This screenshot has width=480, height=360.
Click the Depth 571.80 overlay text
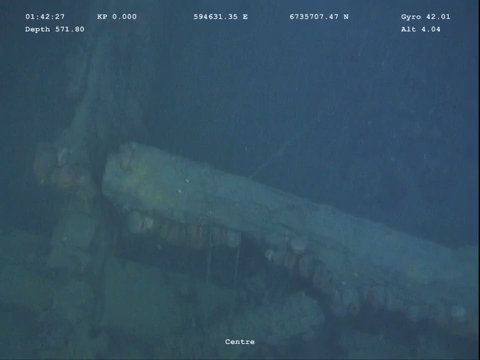55,29
